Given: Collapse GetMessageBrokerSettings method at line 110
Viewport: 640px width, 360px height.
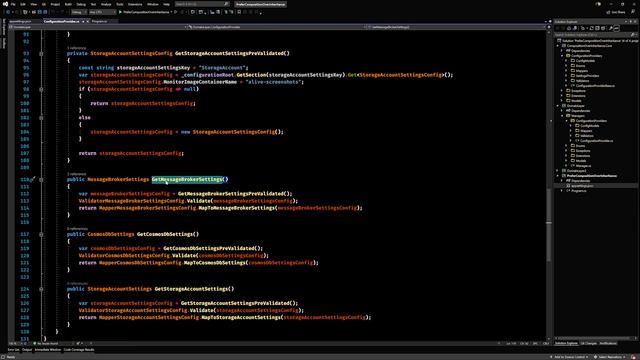Looking at the screenshot, I should (41, 180).
